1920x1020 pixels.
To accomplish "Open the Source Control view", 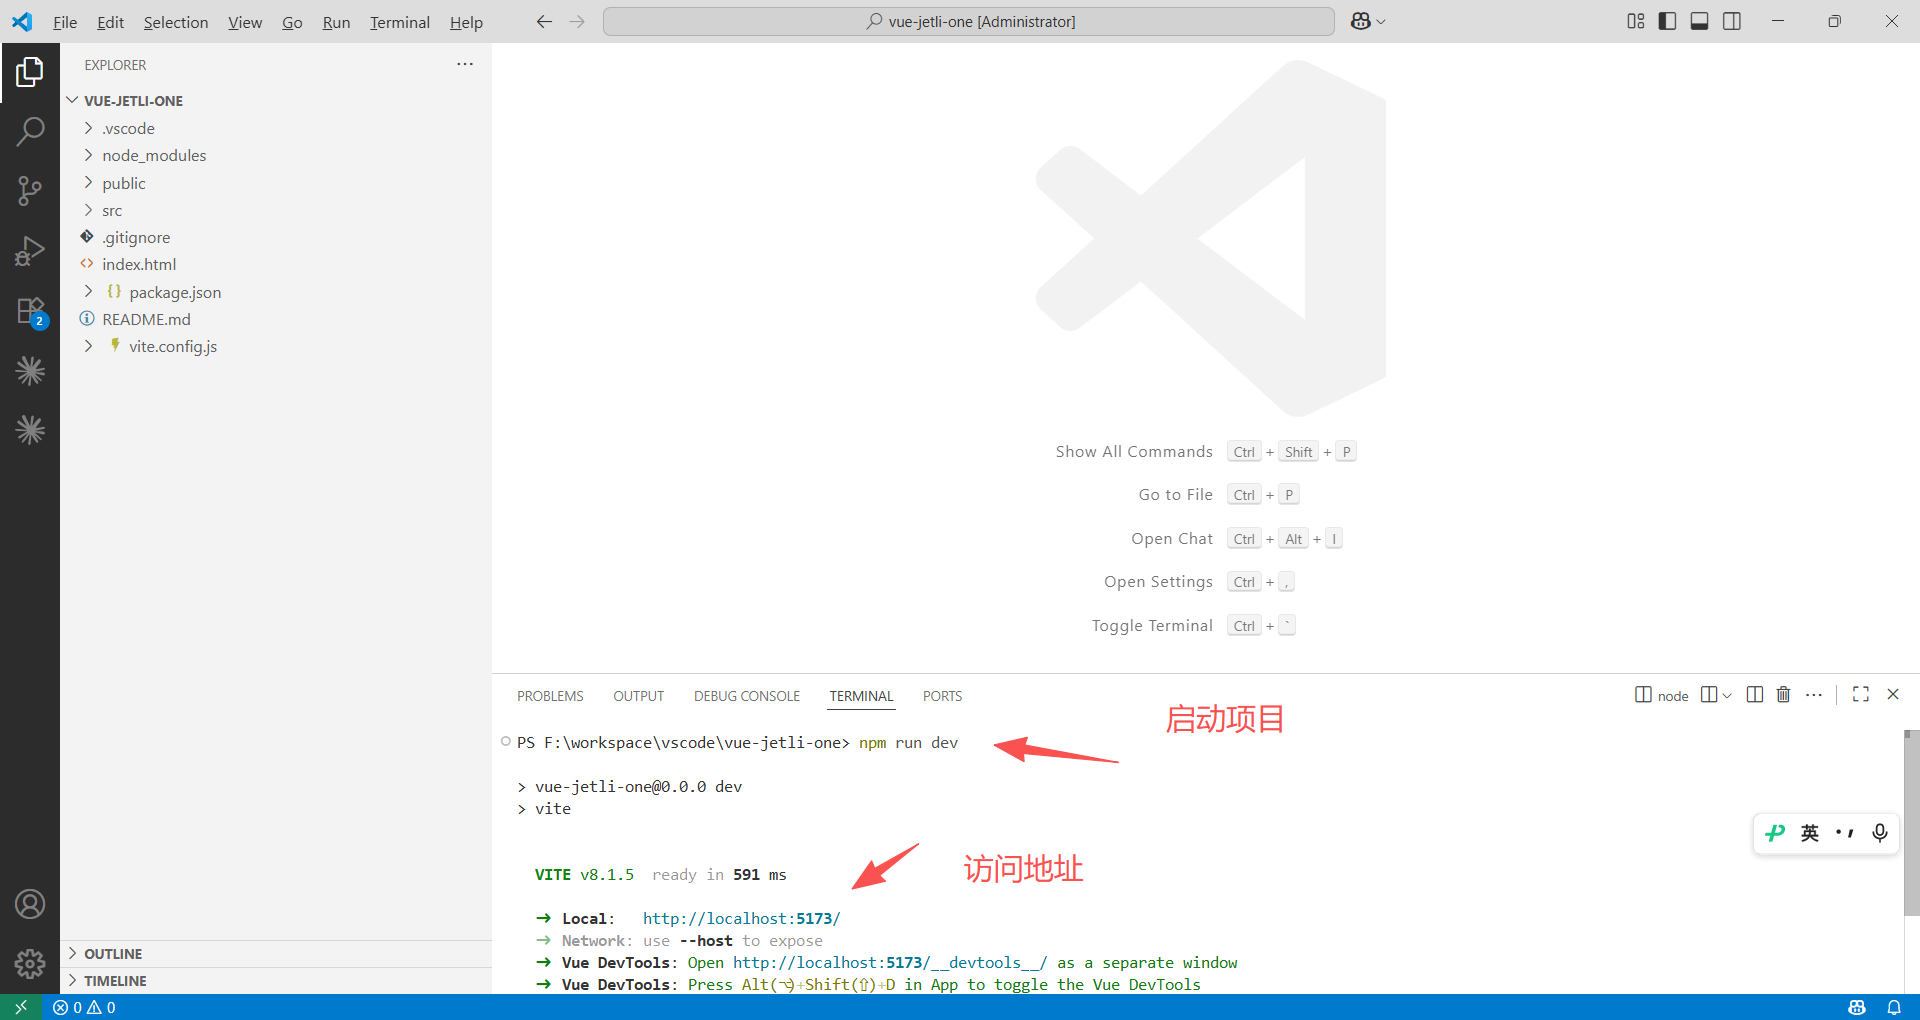I will (30, 191).
